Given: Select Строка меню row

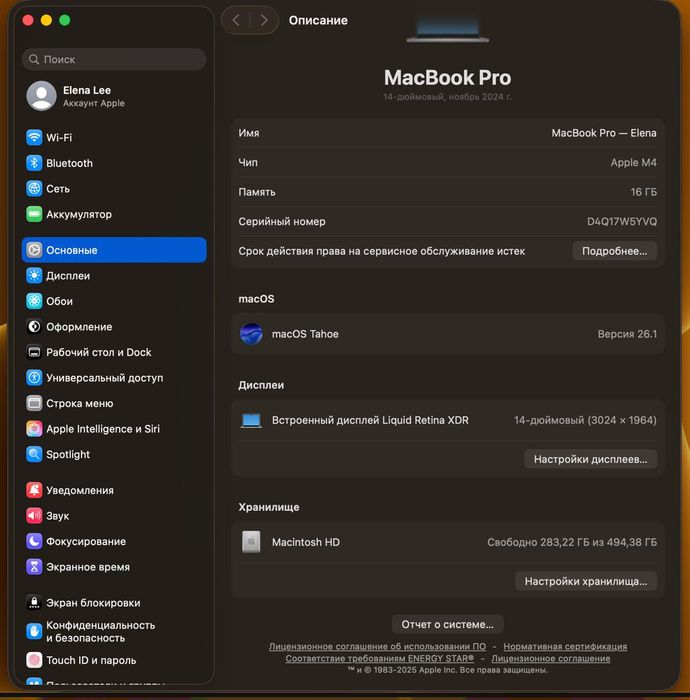Looking at the screenshot, I should coord(114,403).
